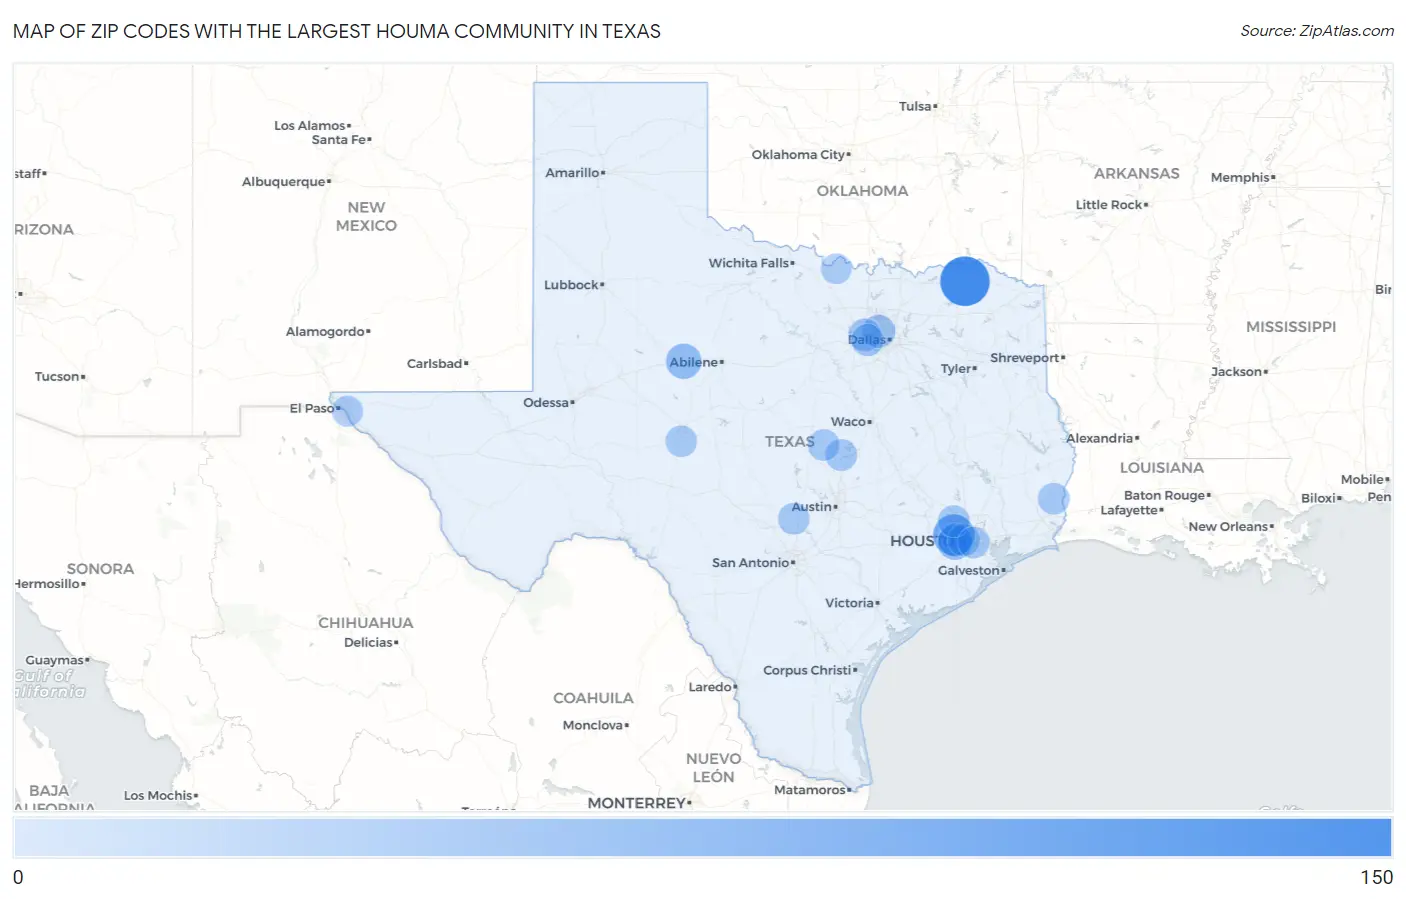The height and width of the screenshot is (899, 1406).
Task: Click the Baton Rouge city label
Action: [1164, 496]
